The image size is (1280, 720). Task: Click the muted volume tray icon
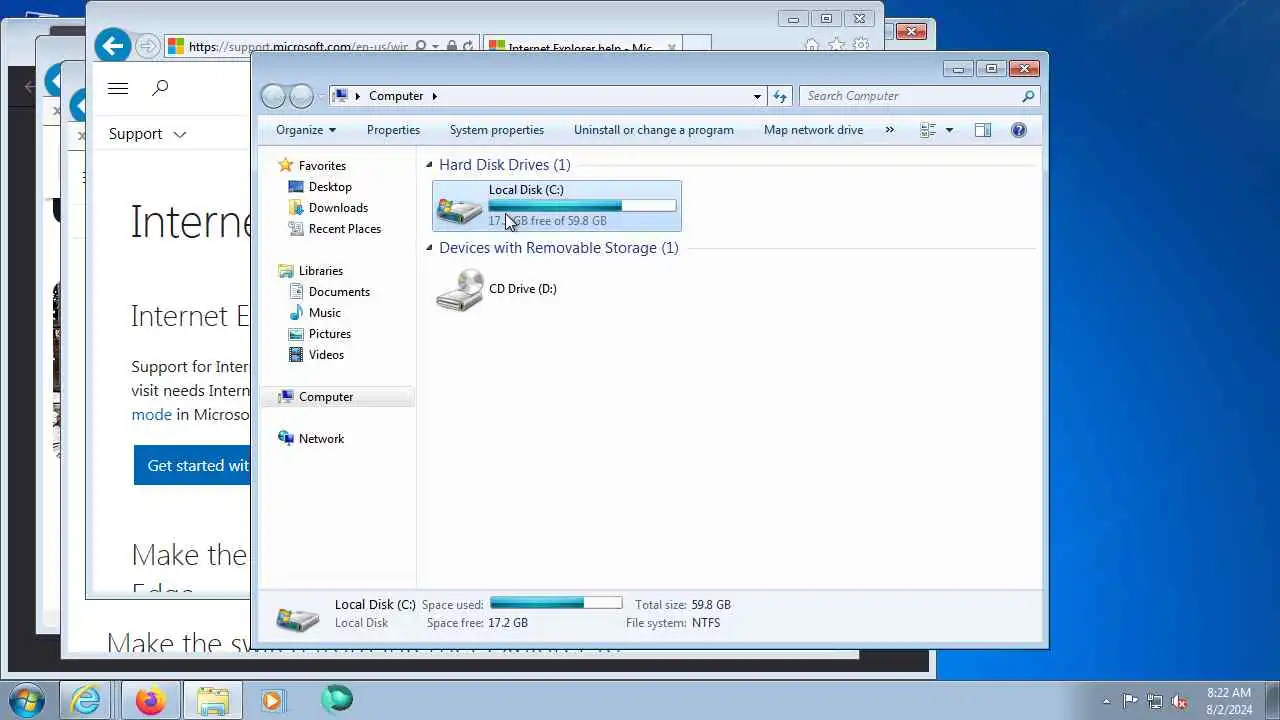1180,701
